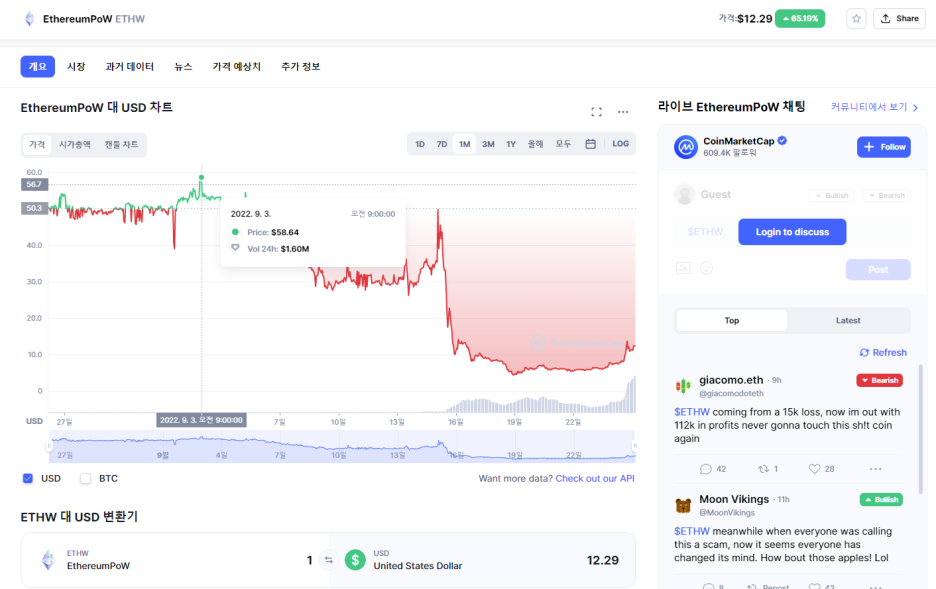Click the EthereumPoW logo icon in header

click(29, 19)
